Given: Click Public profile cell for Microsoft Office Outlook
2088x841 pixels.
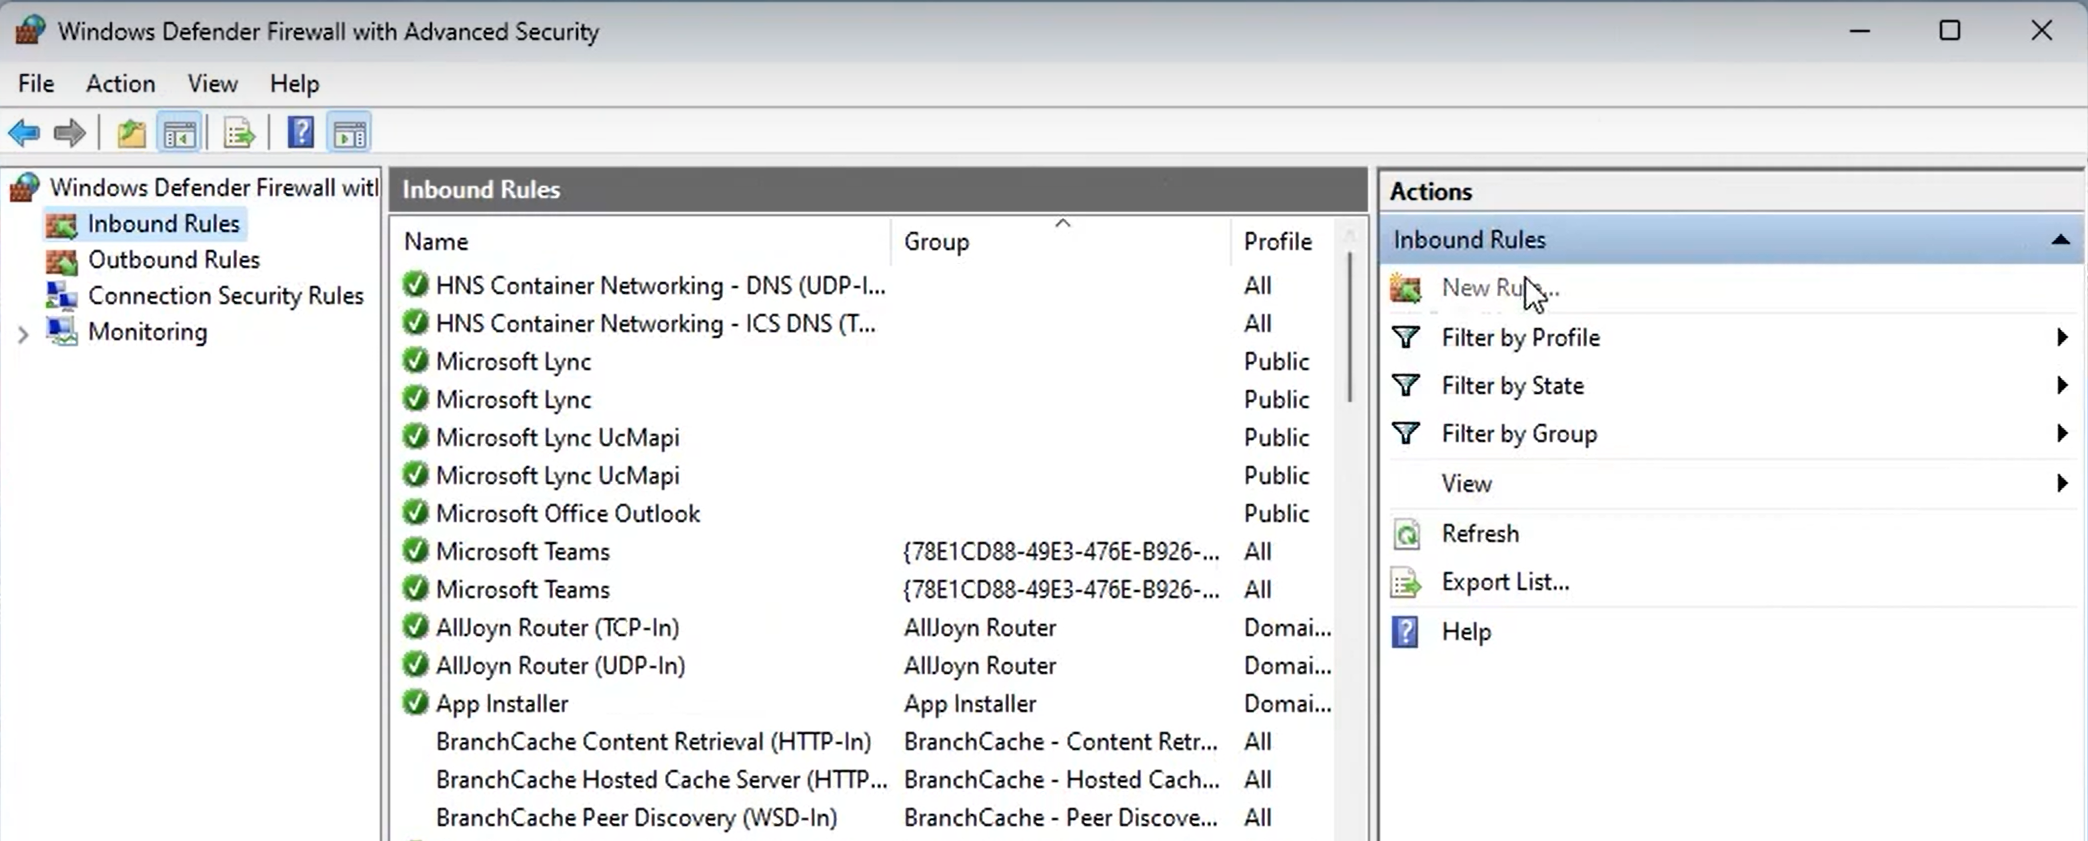Looking at the screenshot, I should 1276,513.
